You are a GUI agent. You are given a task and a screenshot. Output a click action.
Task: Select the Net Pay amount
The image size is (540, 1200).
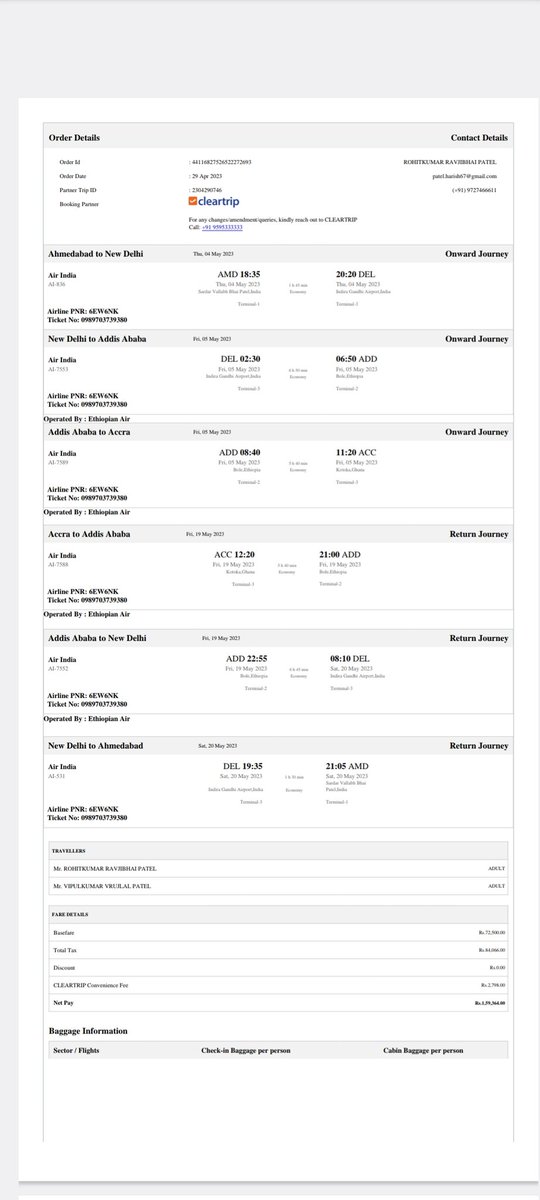491,1002
